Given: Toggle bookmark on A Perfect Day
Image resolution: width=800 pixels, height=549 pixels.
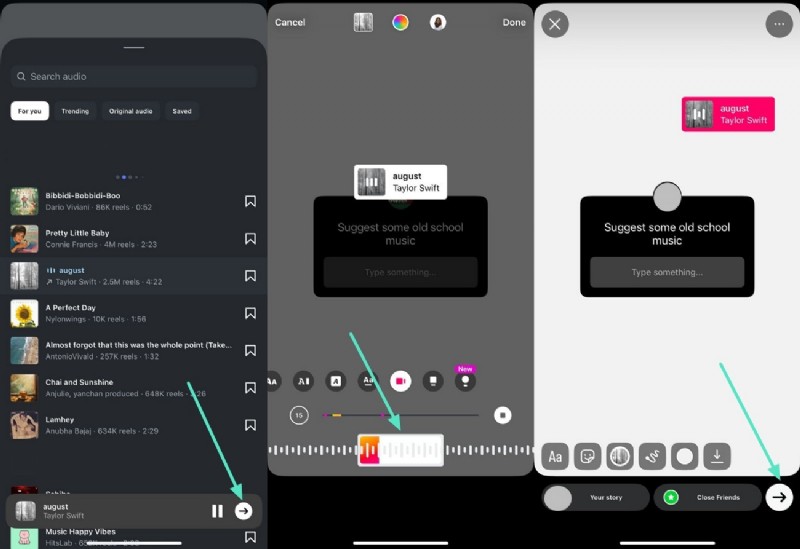Looking at the screenshot, I should tap(250, 313).
